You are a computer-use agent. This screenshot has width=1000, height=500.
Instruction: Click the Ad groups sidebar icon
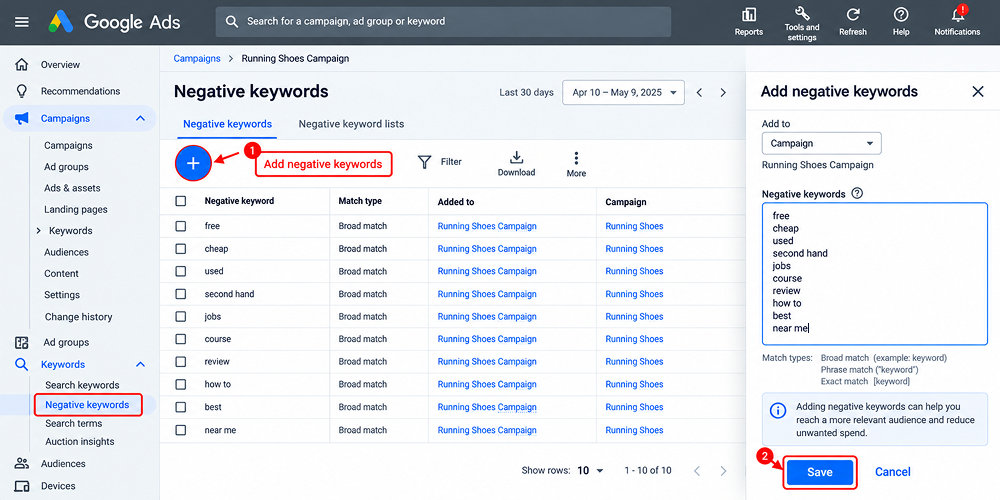[x=22, y=342]
